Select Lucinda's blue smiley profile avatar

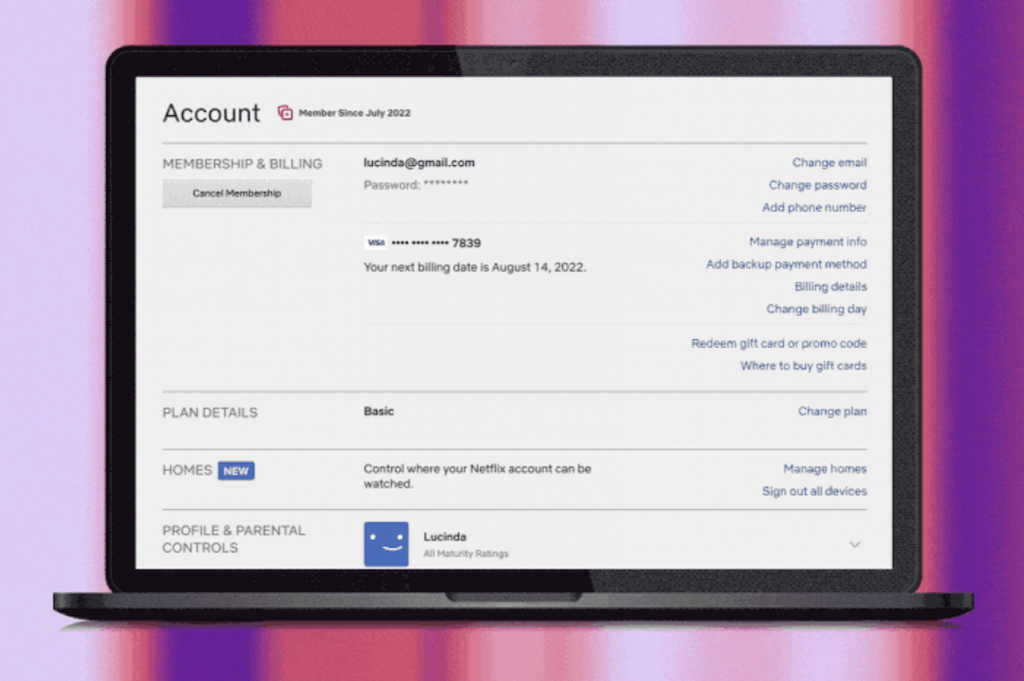coord(386,543)
